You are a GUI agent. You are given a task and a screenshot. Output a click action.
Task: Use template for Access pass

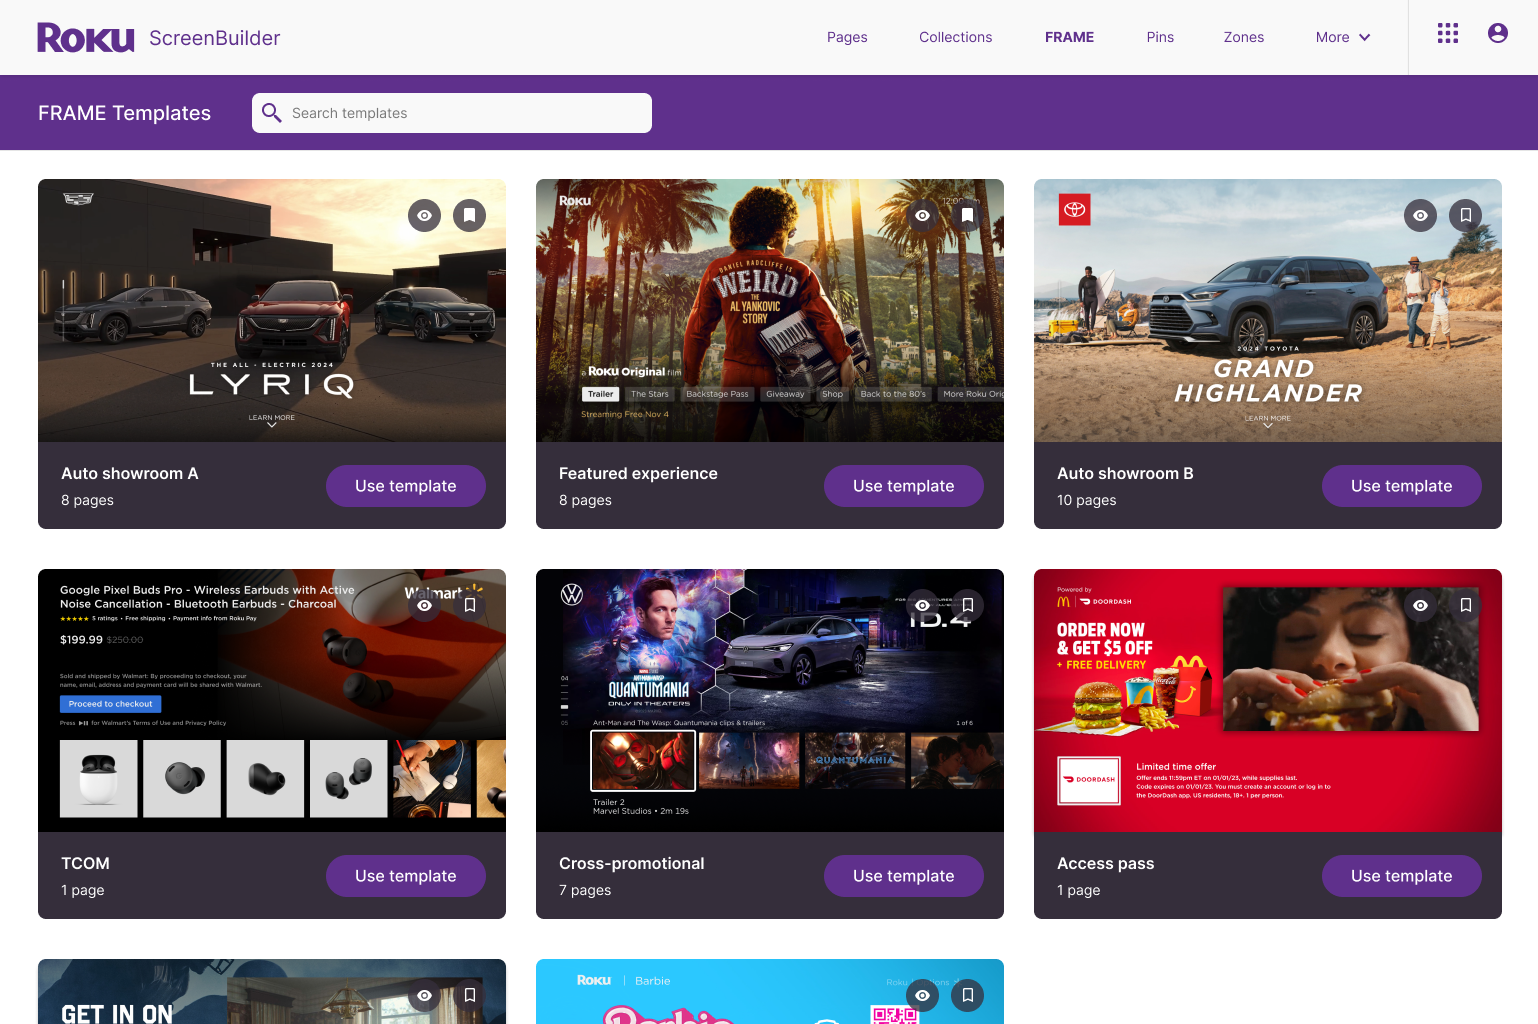click(x=1402, y=876)
